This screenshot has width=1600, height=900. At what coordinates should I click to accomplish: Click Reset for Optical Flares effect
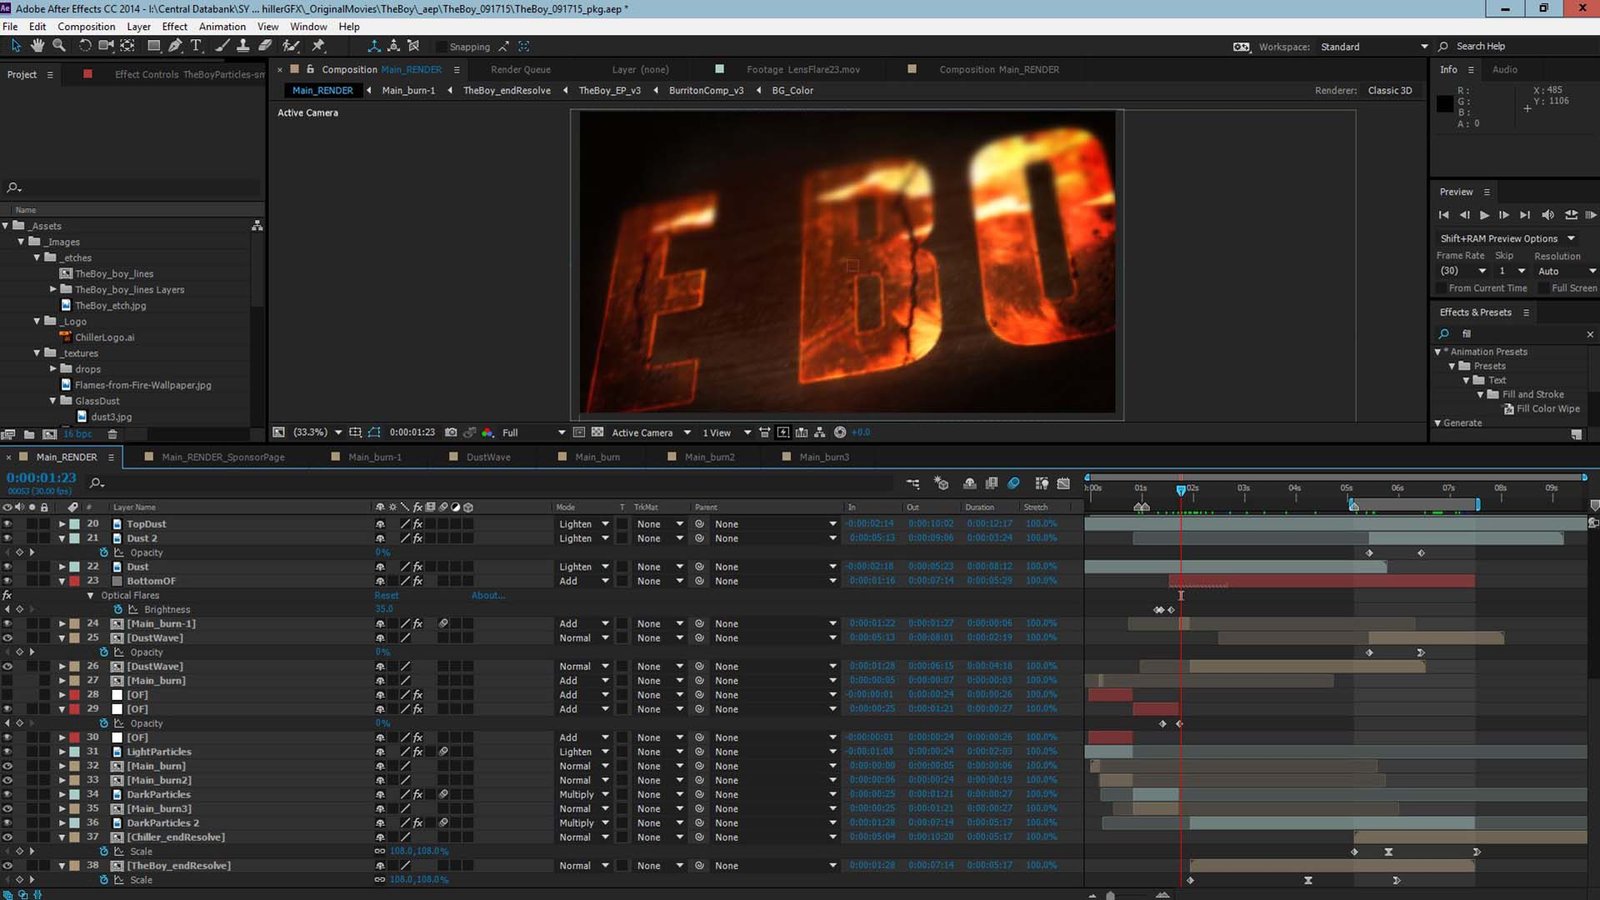click(386, 596)
